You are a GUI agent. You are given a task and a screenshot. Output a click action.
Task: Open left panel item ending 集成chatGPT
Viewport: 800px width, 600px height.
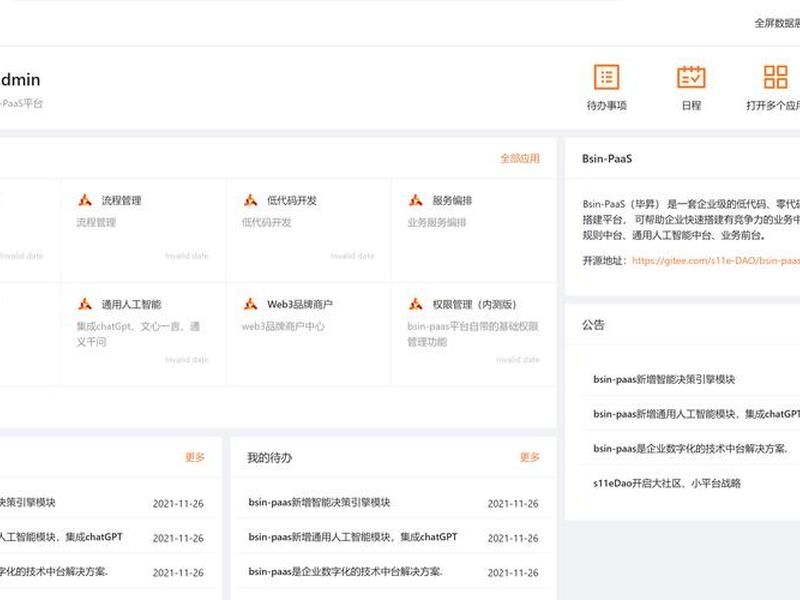pos(61,537)
